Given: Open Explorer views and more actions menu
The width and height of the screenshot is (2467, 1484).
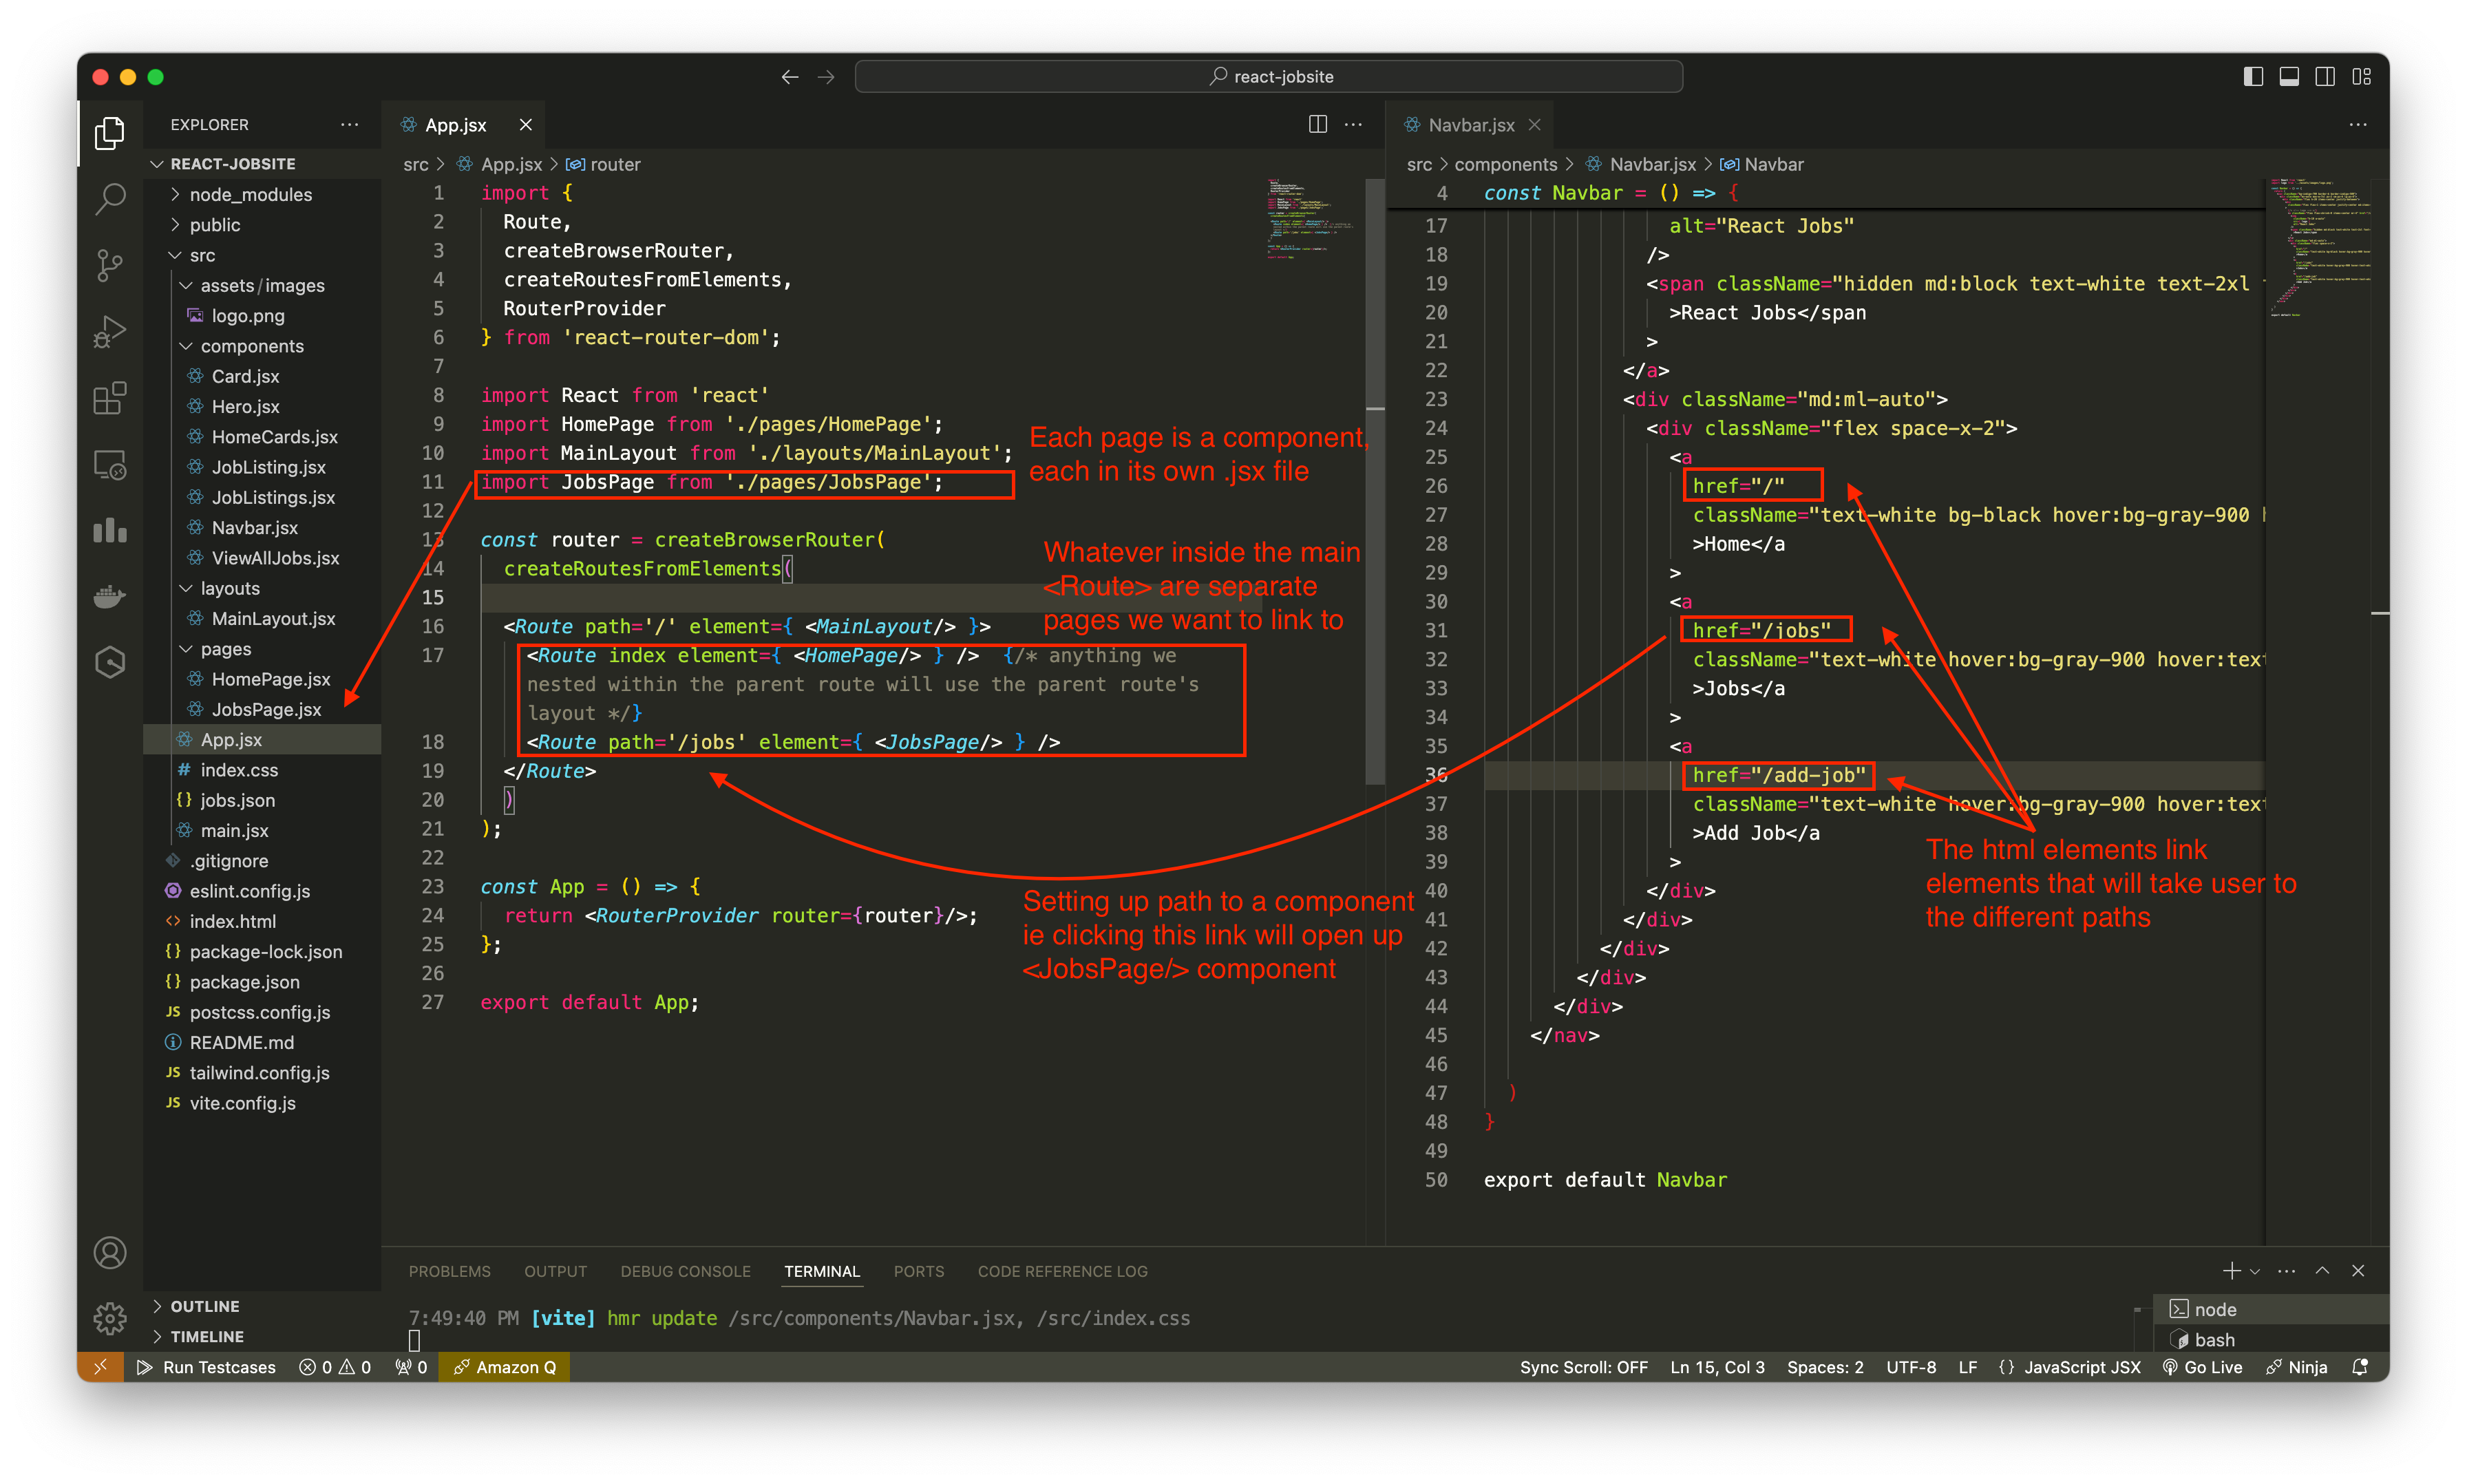Looking at the screenshot, I should point(349,124).
